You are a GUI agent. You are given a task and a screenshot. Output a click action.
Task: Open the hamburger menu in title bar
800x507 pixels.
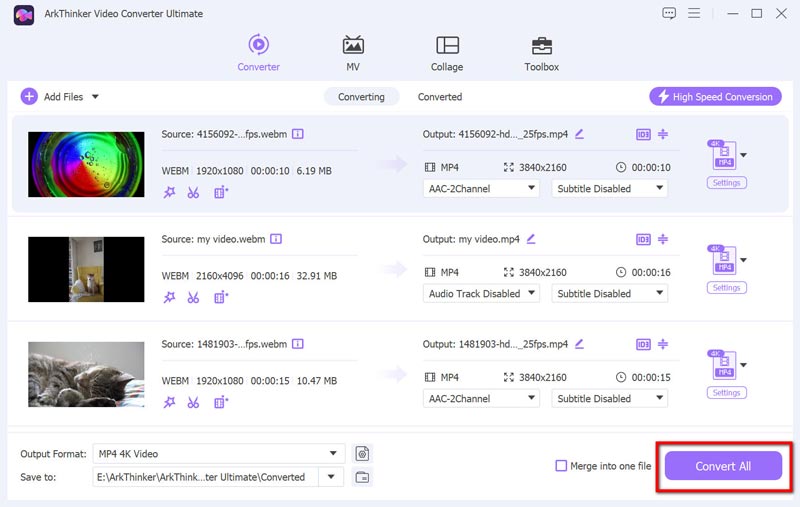(x=694, y=13)
